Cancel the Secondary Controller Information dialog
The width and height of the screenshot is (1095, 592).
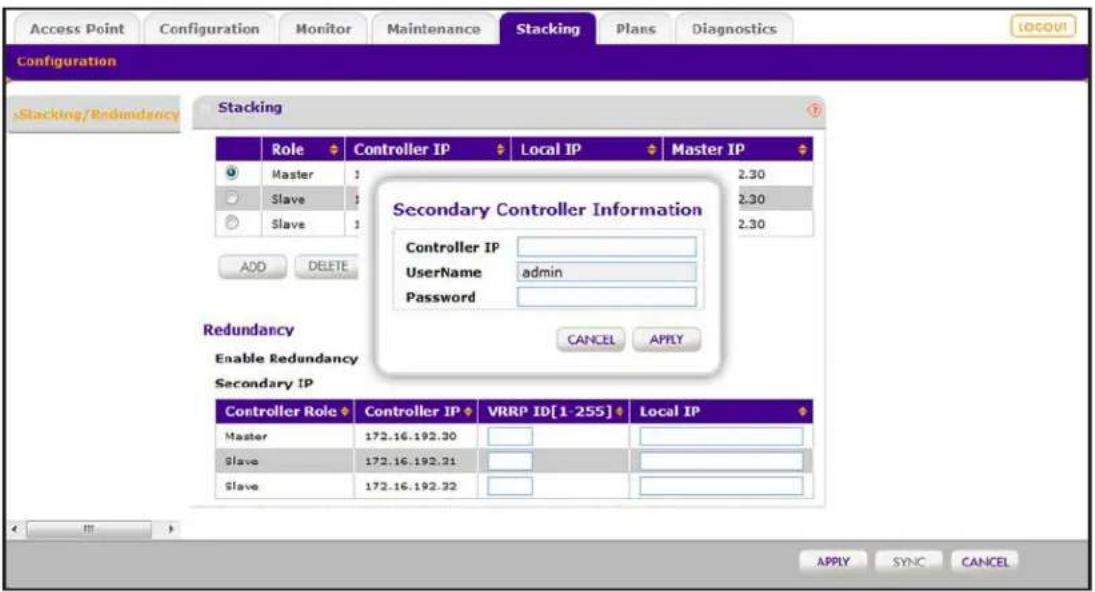(591, 339)
